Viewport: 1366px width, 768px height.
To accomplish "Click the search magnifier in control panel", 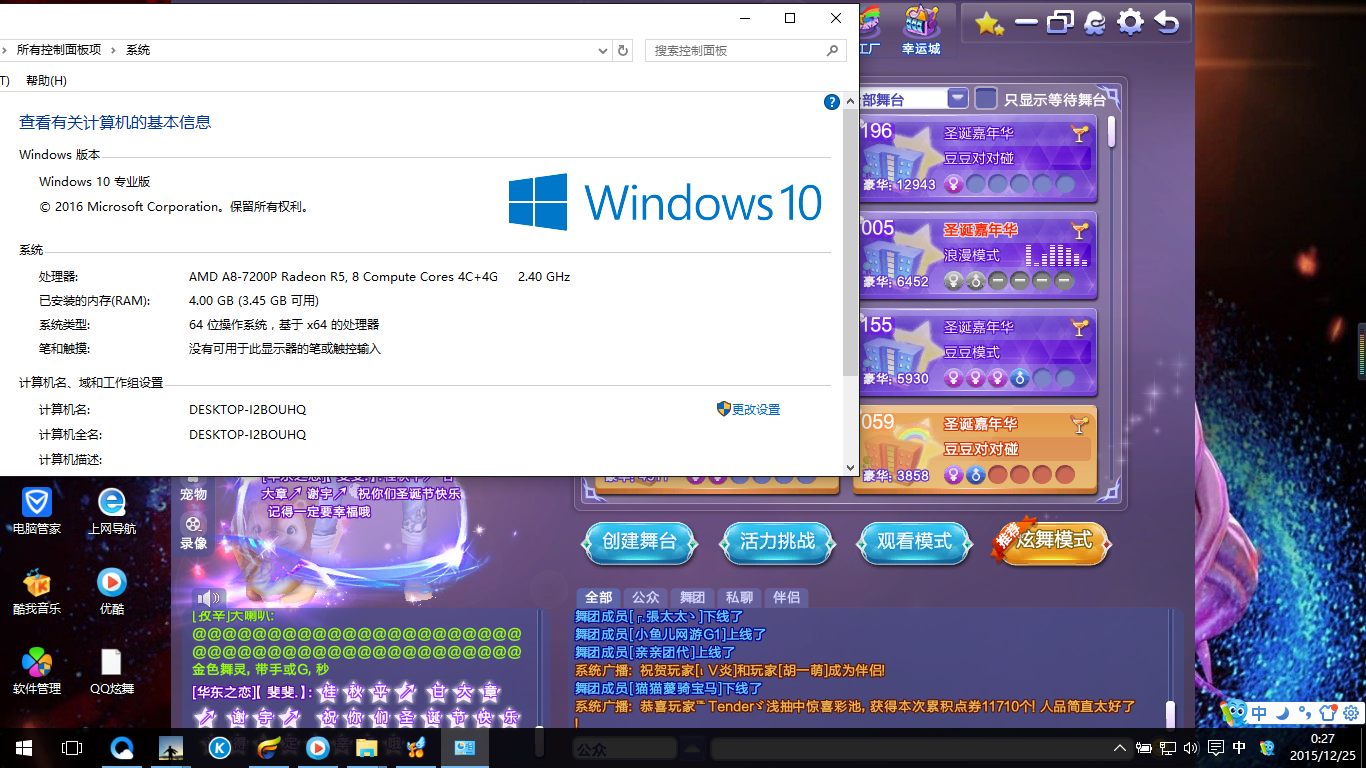I will [832, 50].
